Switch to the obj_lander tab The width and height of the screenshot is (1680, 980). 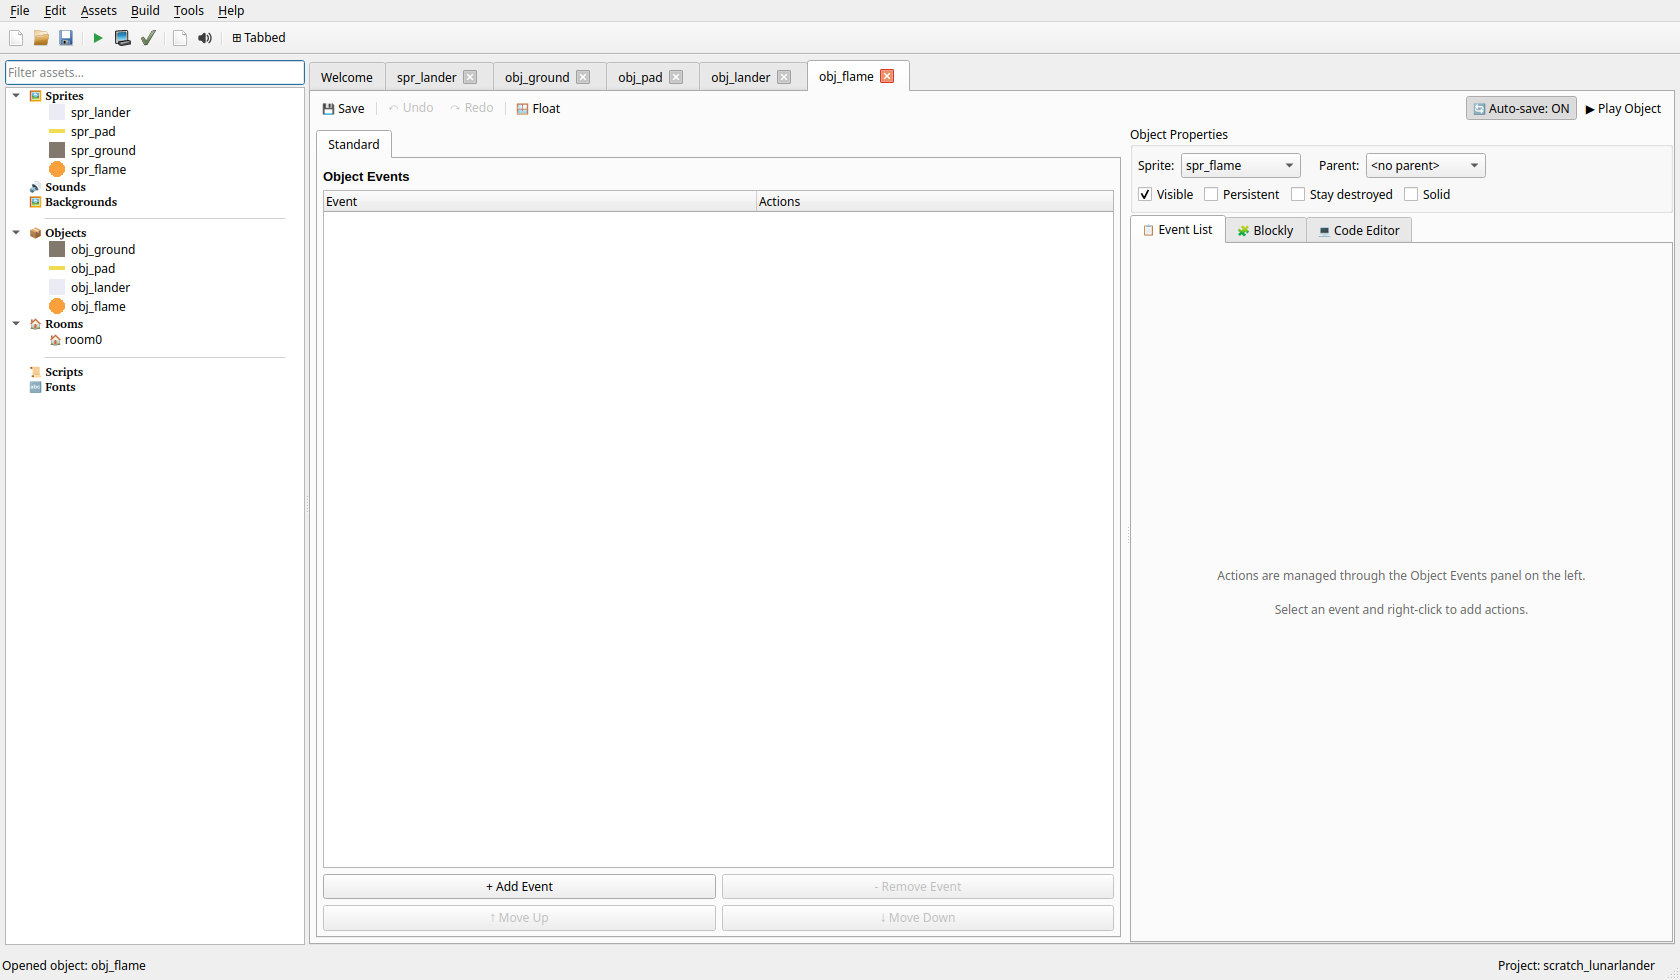pos(741,77)
